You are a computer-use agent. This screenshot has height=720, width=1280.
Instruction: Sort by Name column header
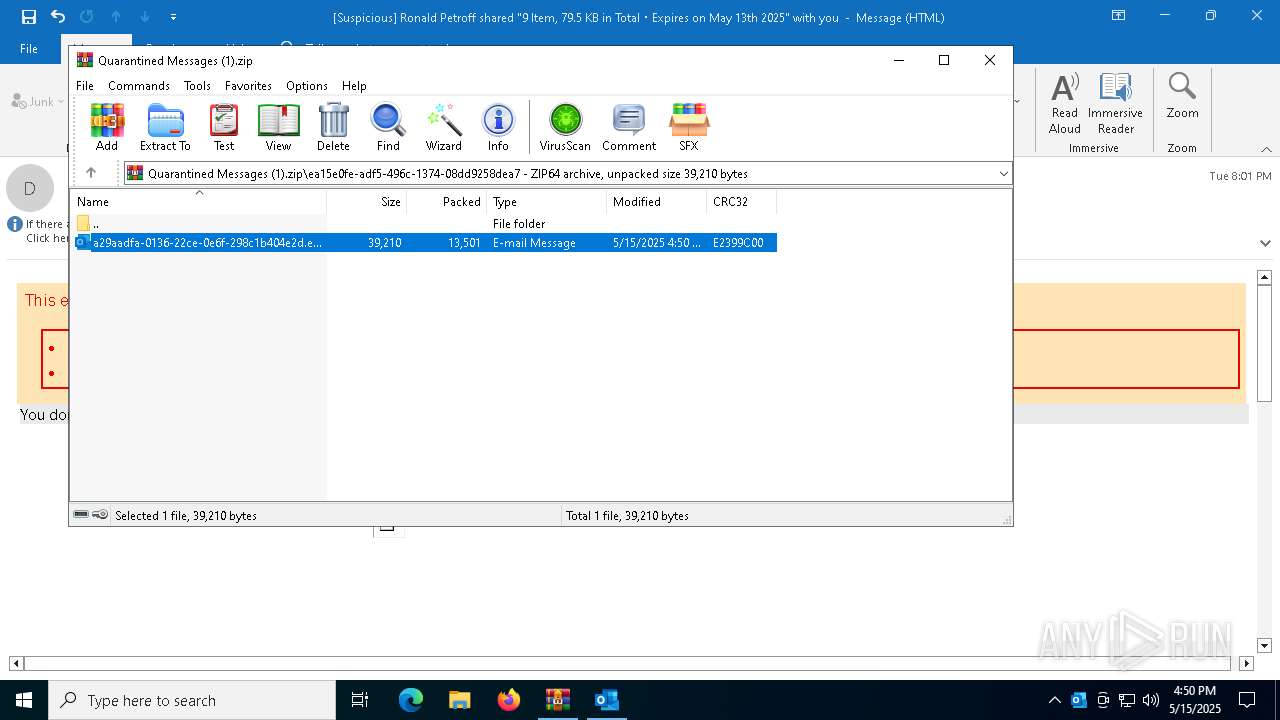(x=198, y=201)
